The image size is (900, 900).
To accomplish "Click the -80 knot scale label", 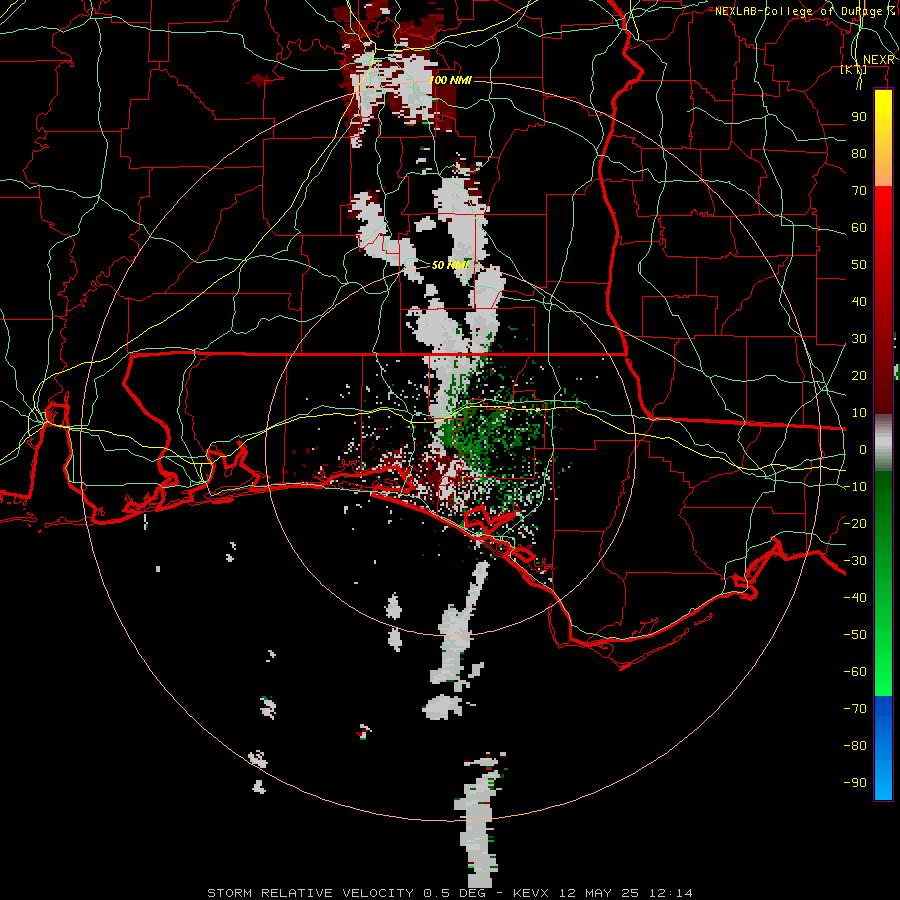I will click(x=855, y=746).
